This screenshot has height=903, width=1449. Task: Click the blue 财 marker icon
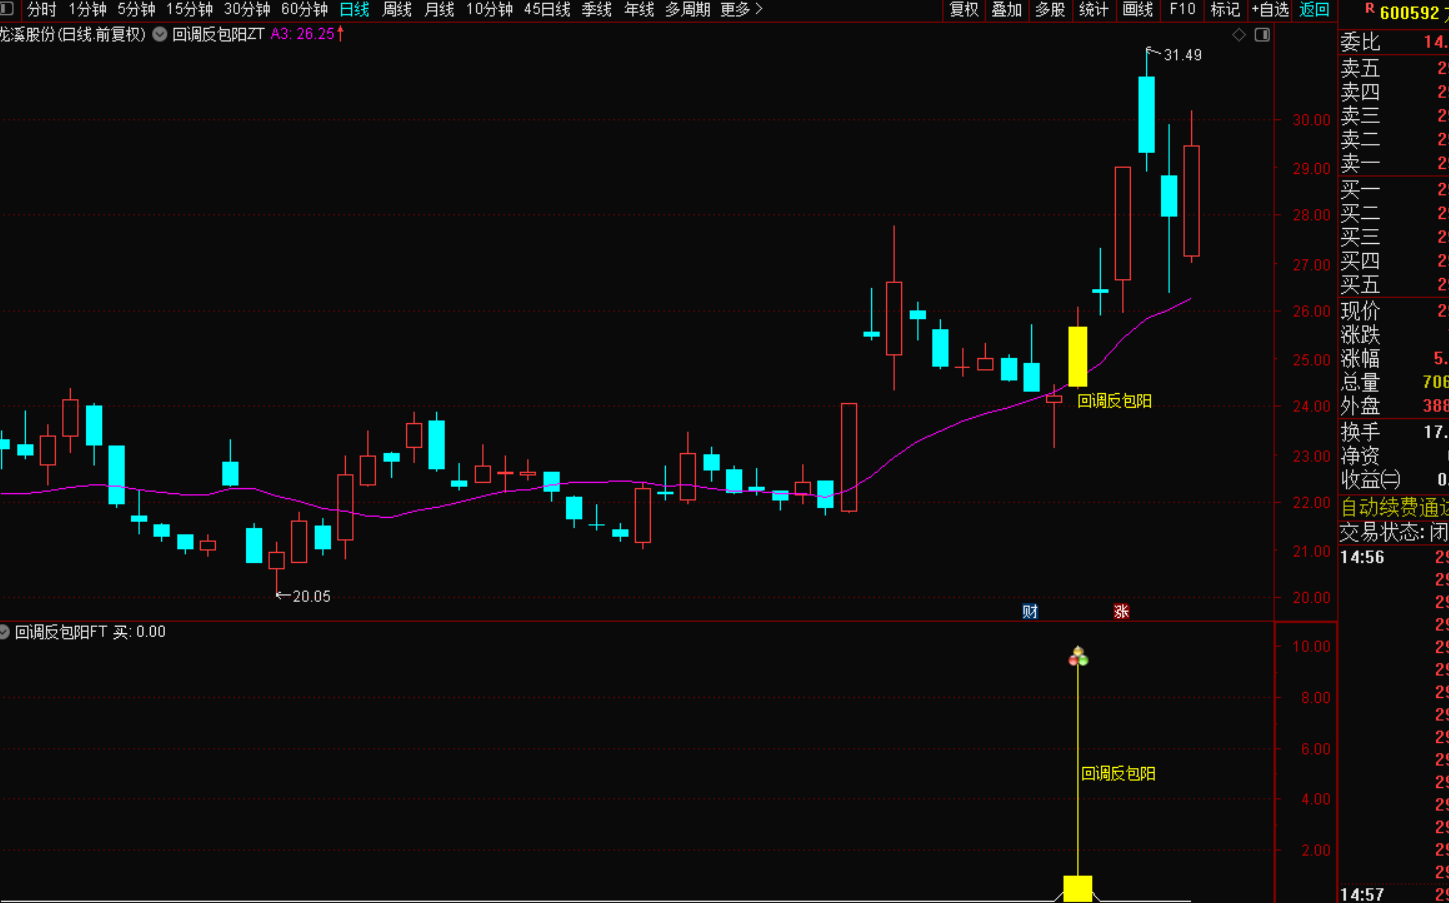coord(1030,611)
